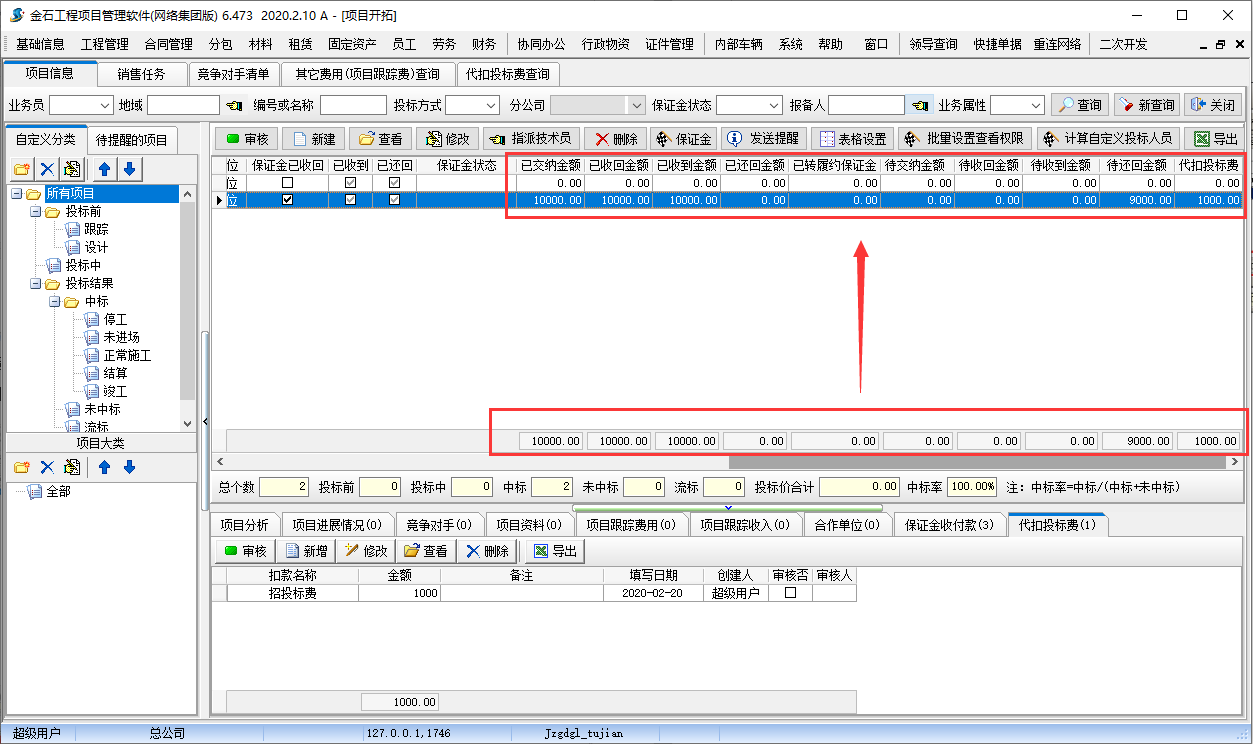1253x744 pixels.
Task: Open the 投标方式 dropdown
Action: pos(490,105)
